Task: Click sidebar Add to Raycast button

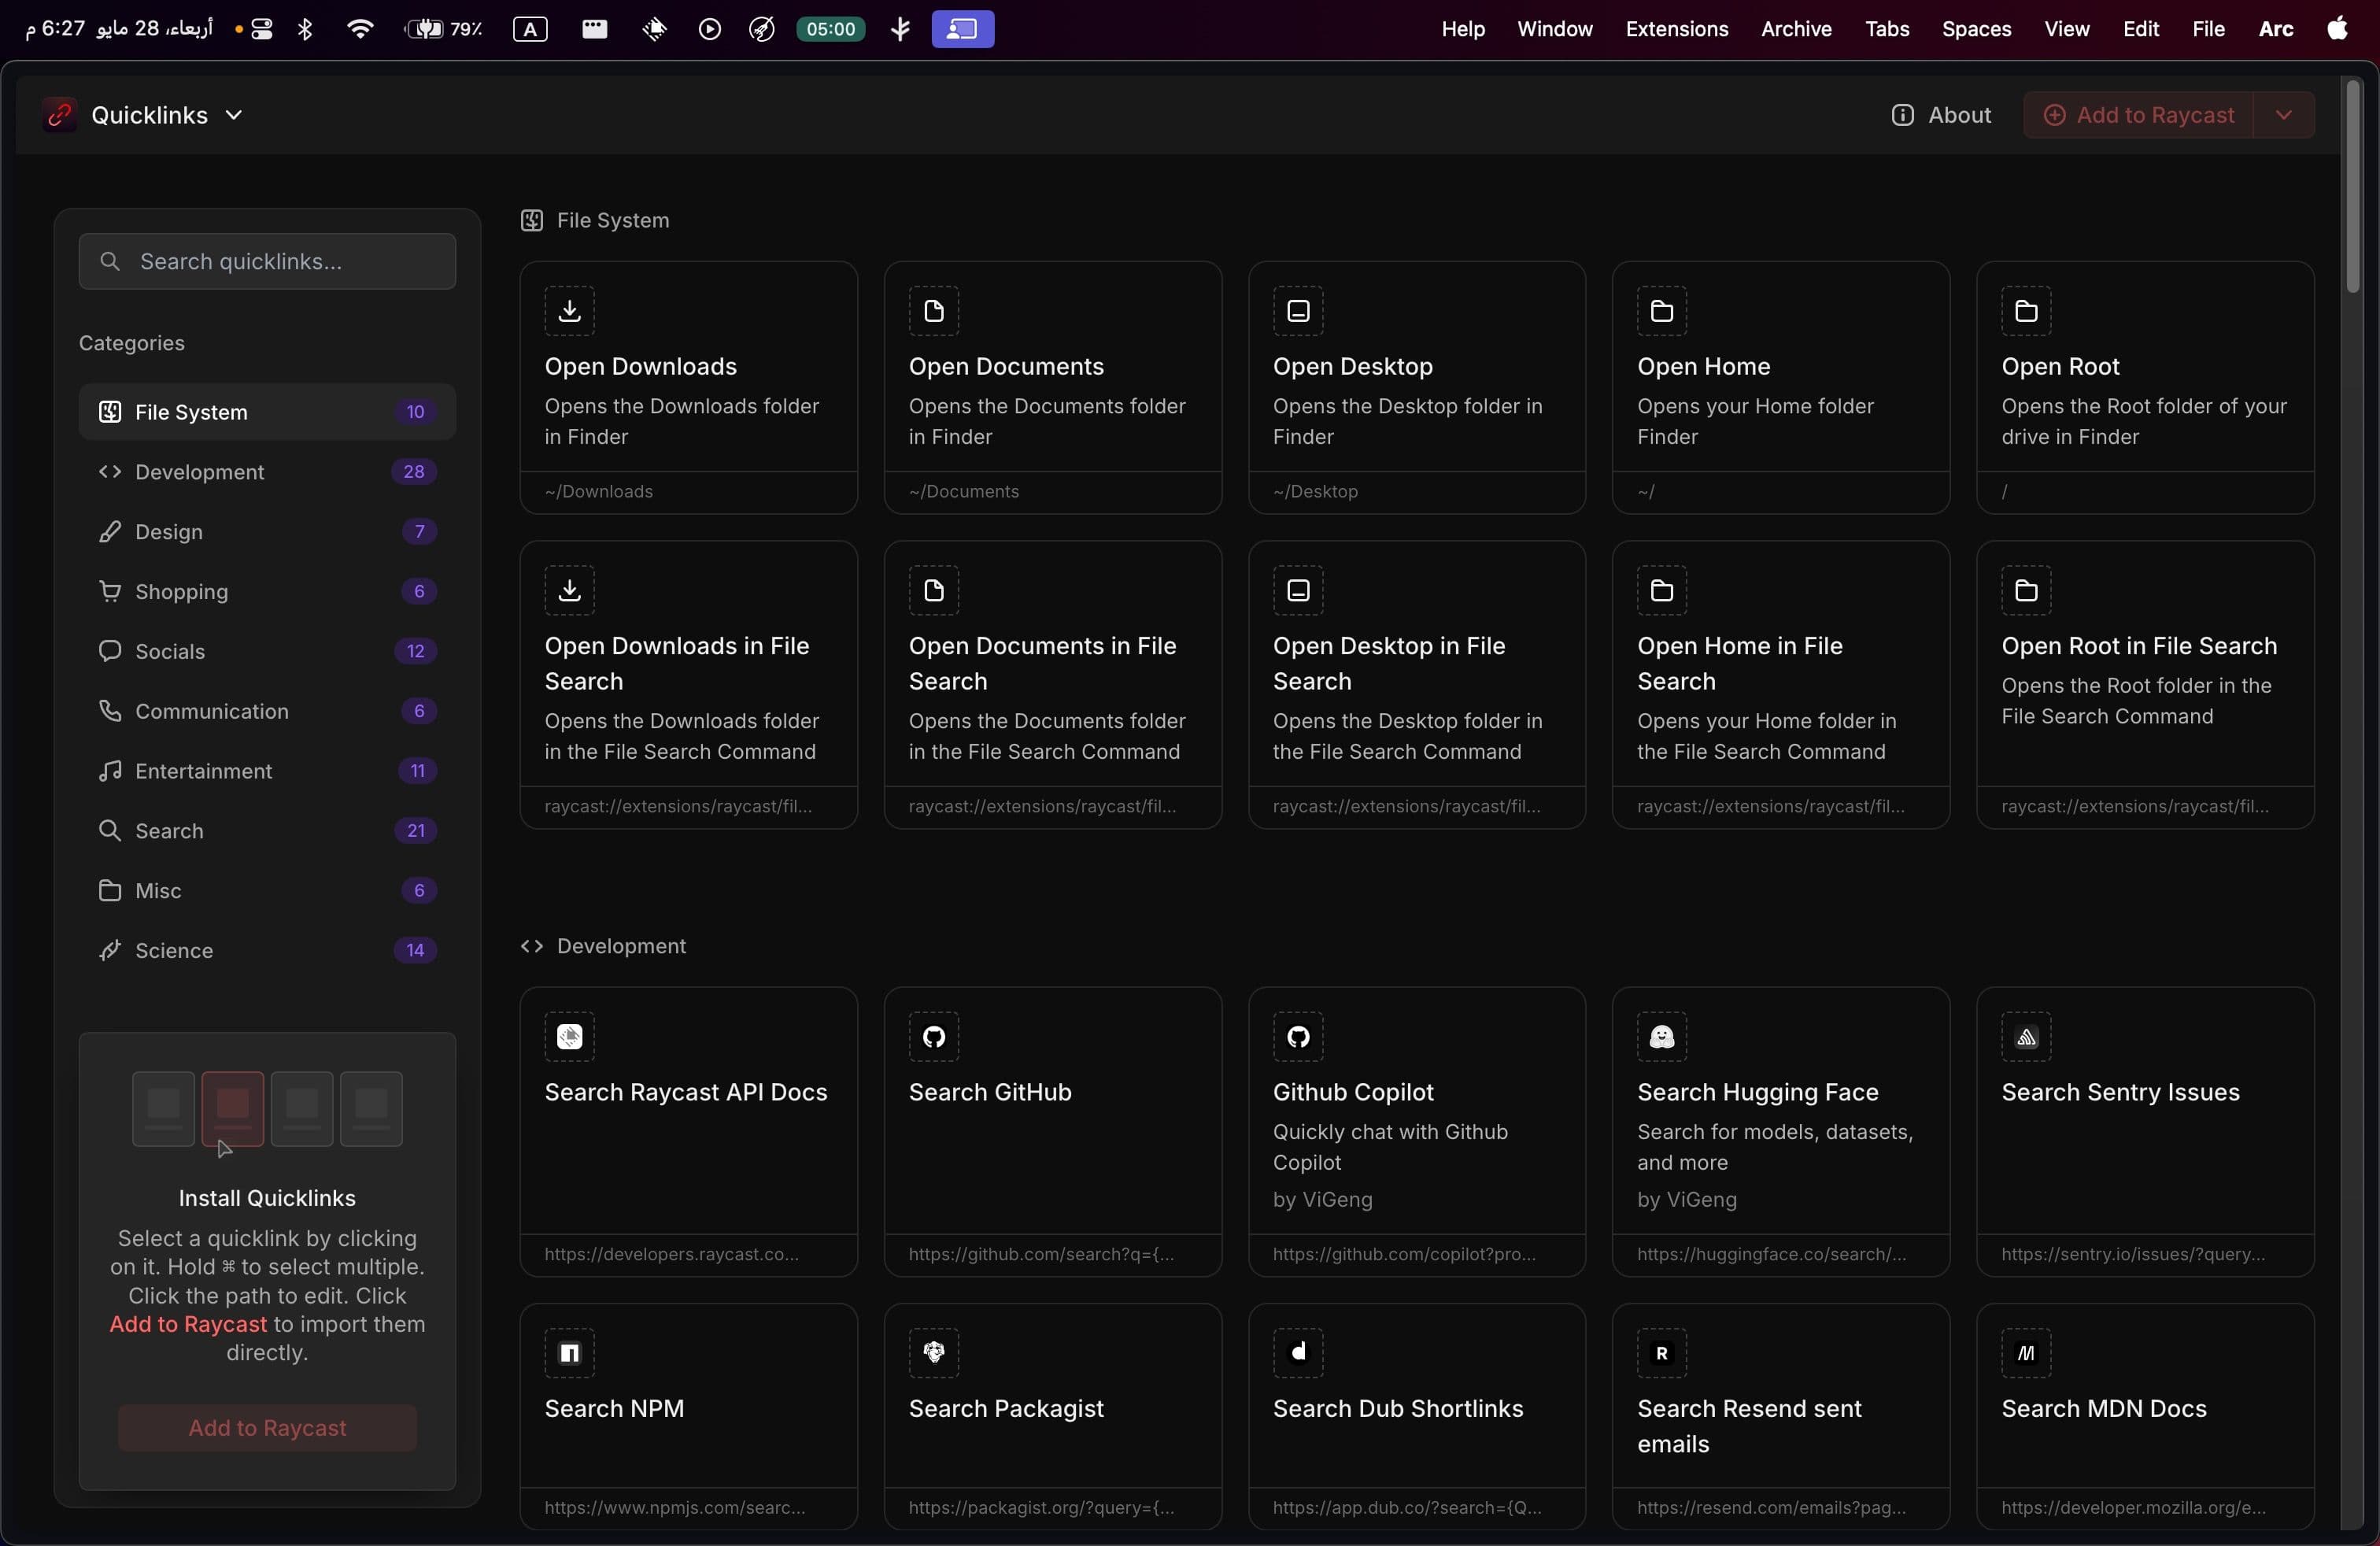Action: click(x=267, y=1427)
